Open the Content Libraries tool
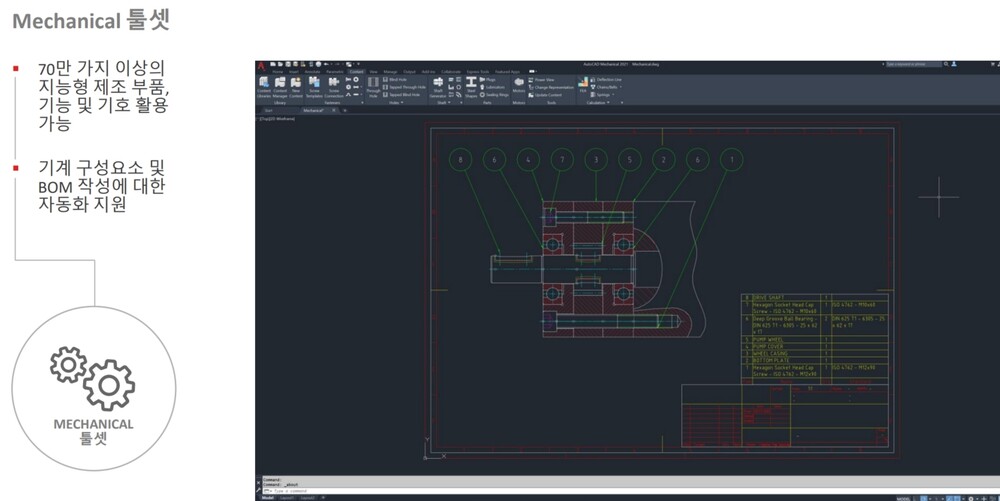Image resolution: width=1000 pixels, height=501 pixels. point(264,86)
